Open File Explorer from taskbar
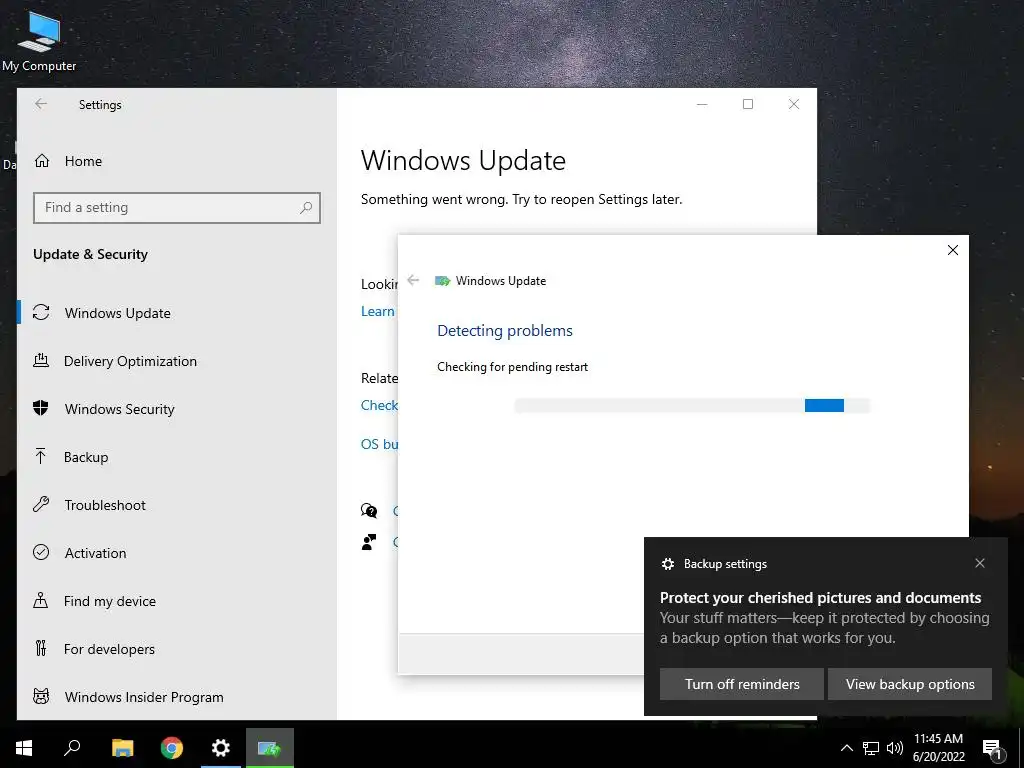Image resolution: width=1024 pixels, height=768 pixels. [x=122, y=748]
